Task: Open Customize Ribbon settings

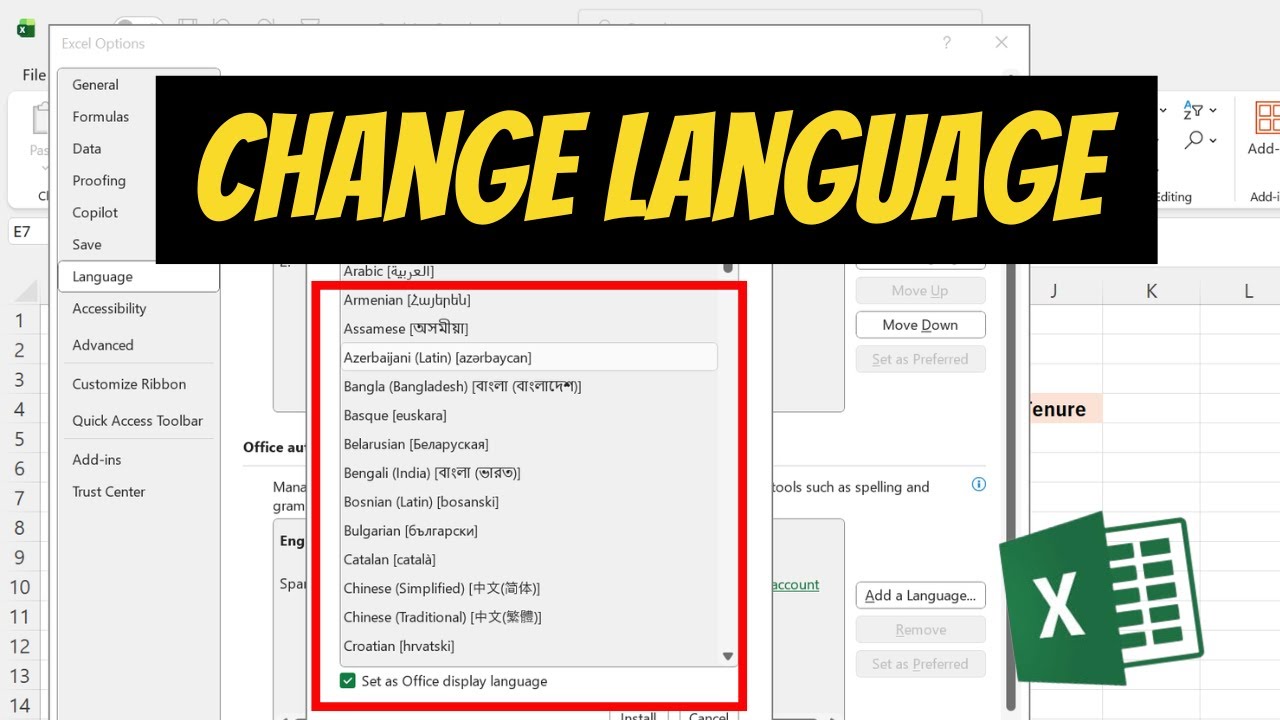Action: tap(139, 384)
